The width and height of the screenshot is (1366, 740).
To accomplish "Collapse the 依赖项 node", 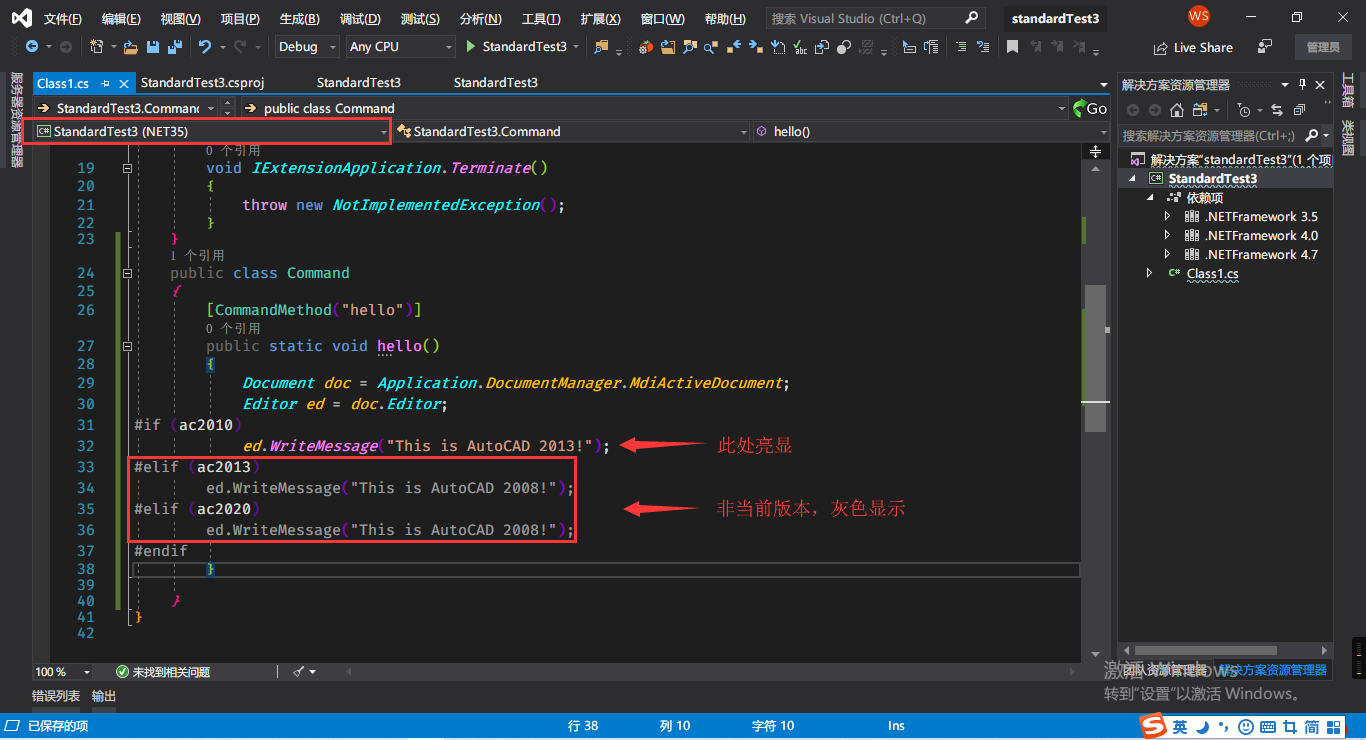I will coord(1150,198).
